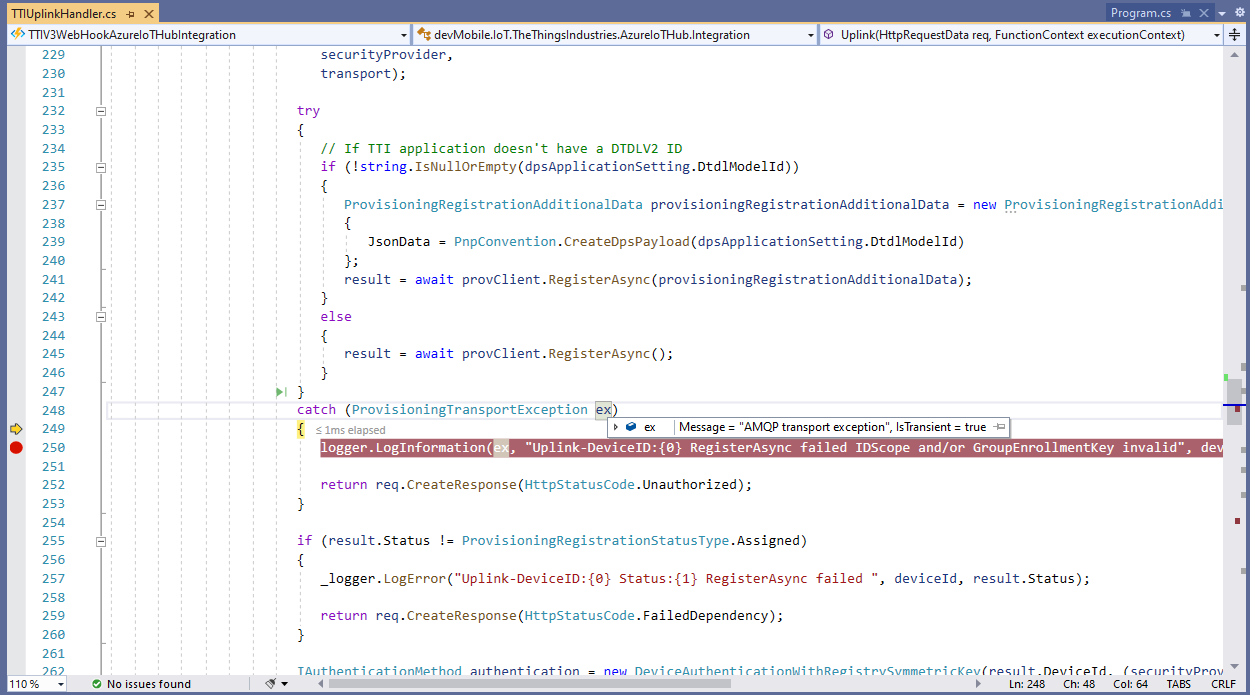Click the CRLF line ending indicator

pos(1223,684)
